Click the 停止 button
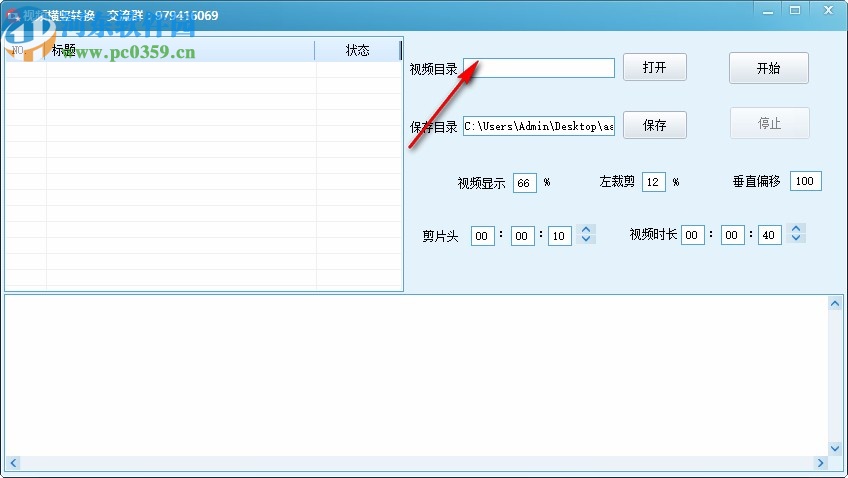 (x=769, y=123)
